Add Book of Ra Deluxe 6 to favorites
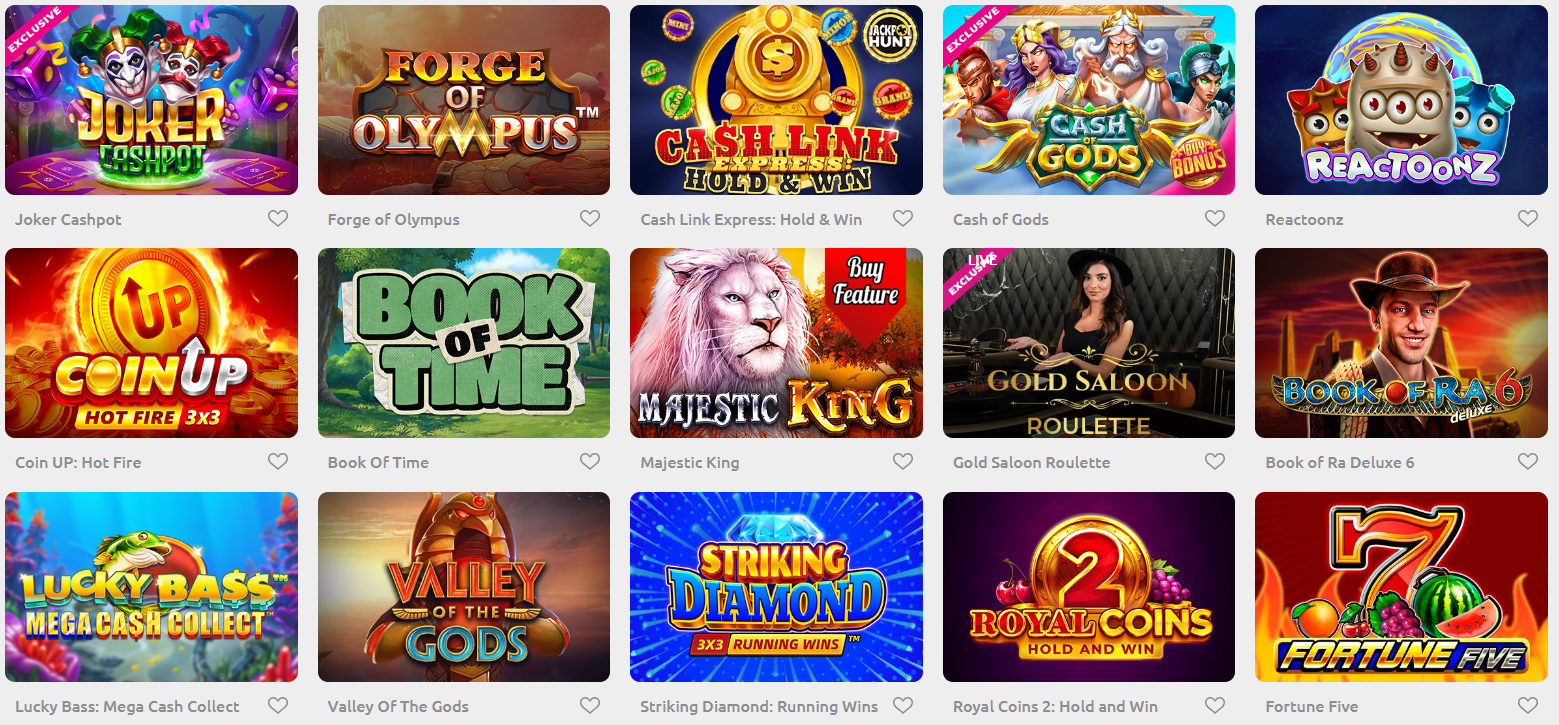Screen dimensions: 1559x725 coord(1528,461)
